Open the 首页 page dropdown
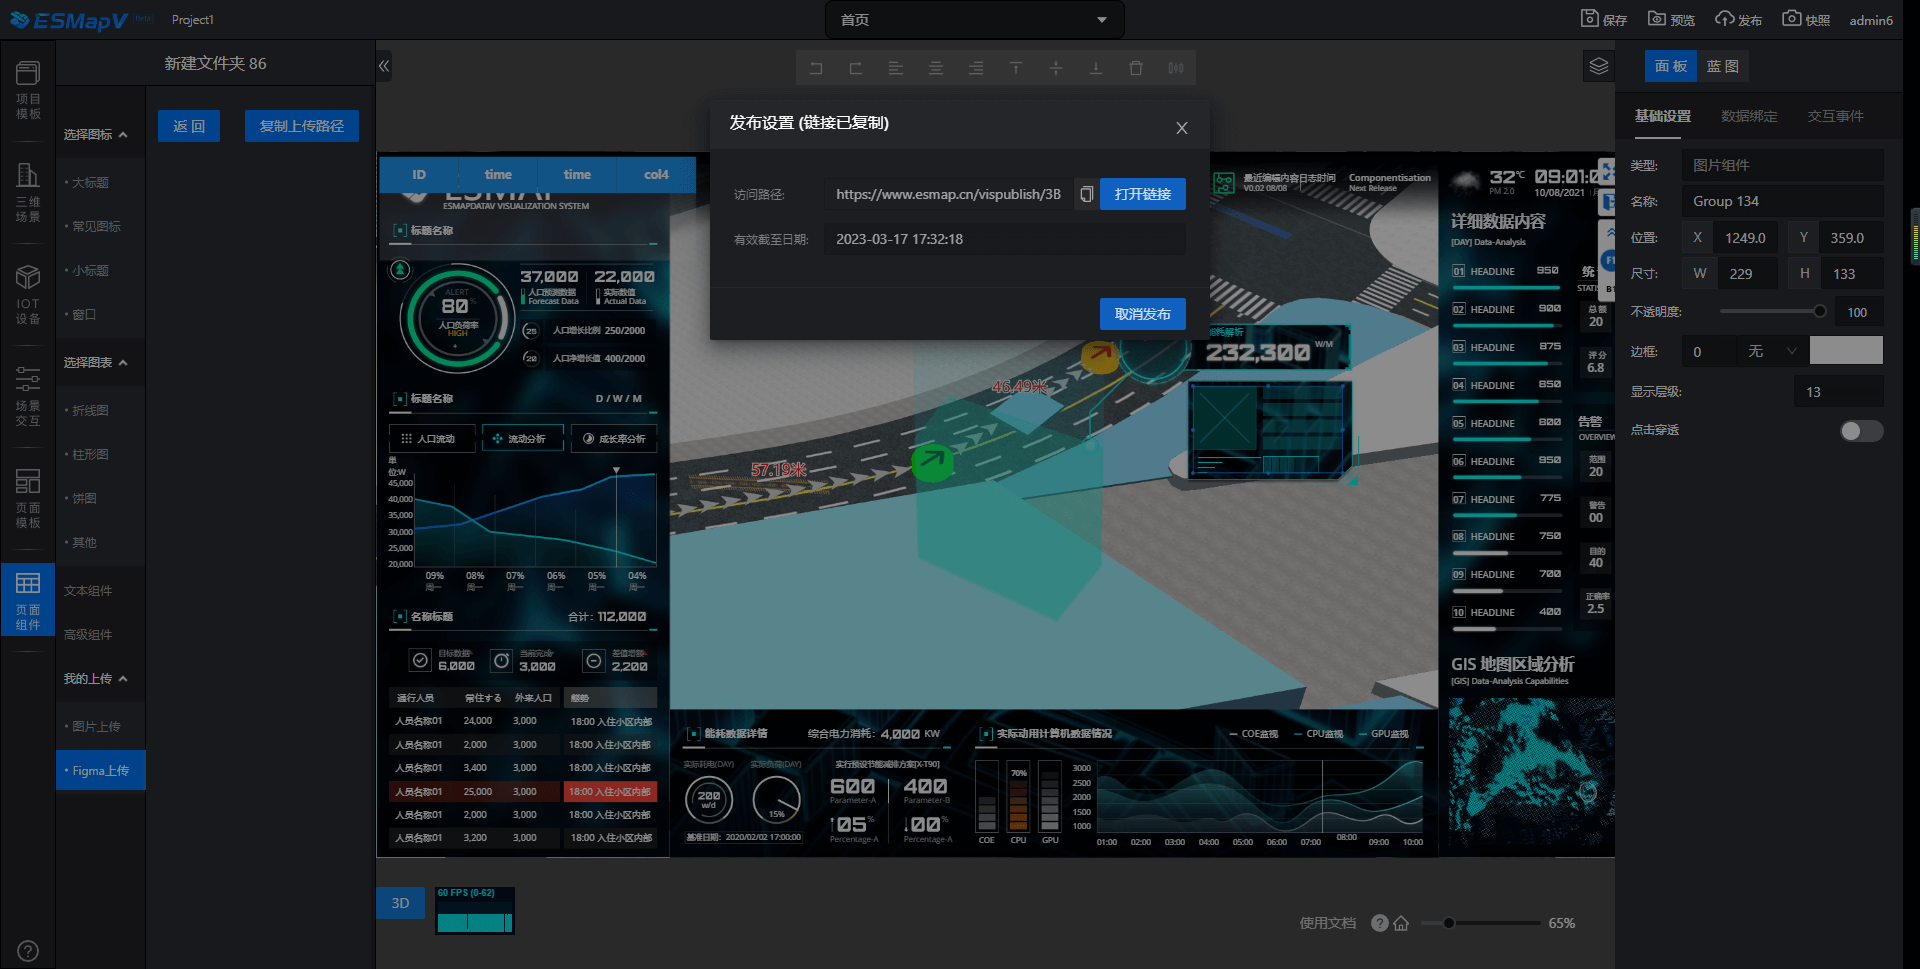Image resolution: width=1920 pixels, height=969 pixels. click(974, 20)
